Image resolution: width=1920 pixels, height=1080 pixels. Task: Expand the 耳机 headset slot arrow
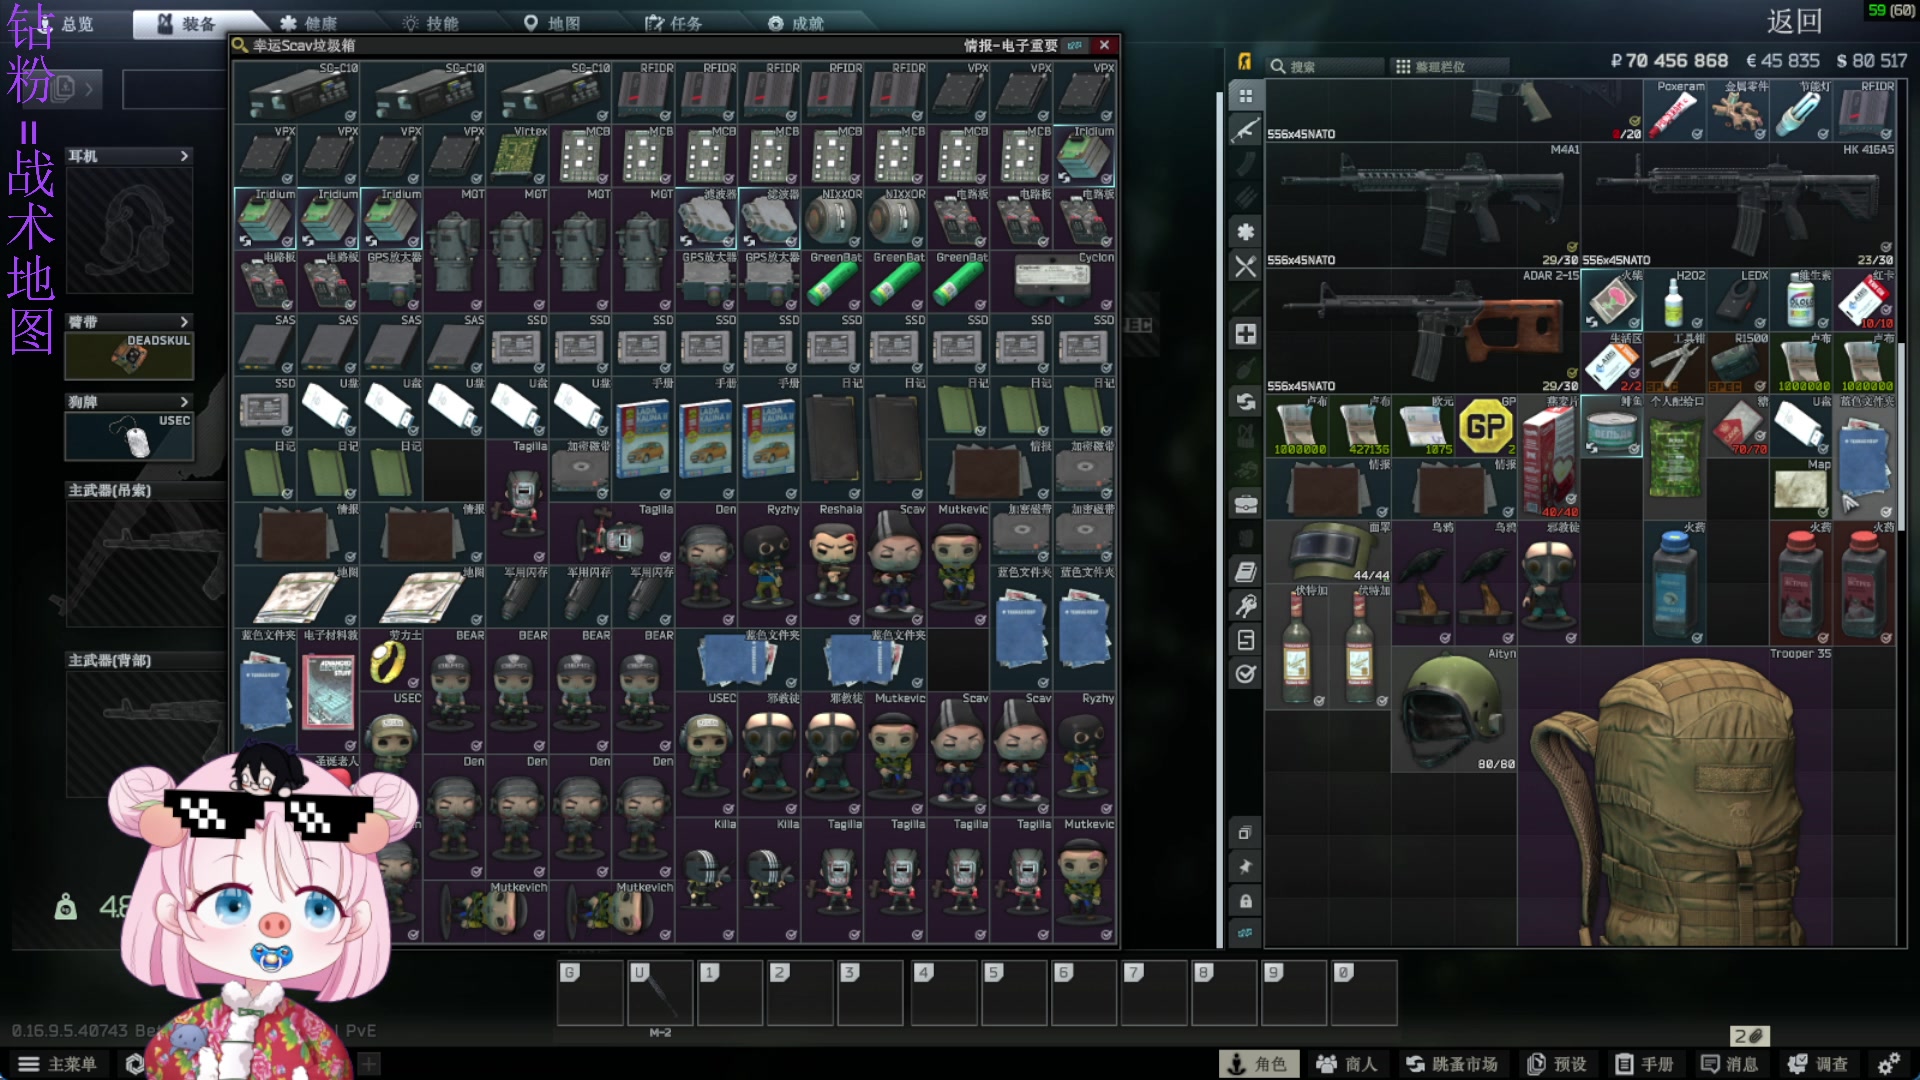[184, 156]
